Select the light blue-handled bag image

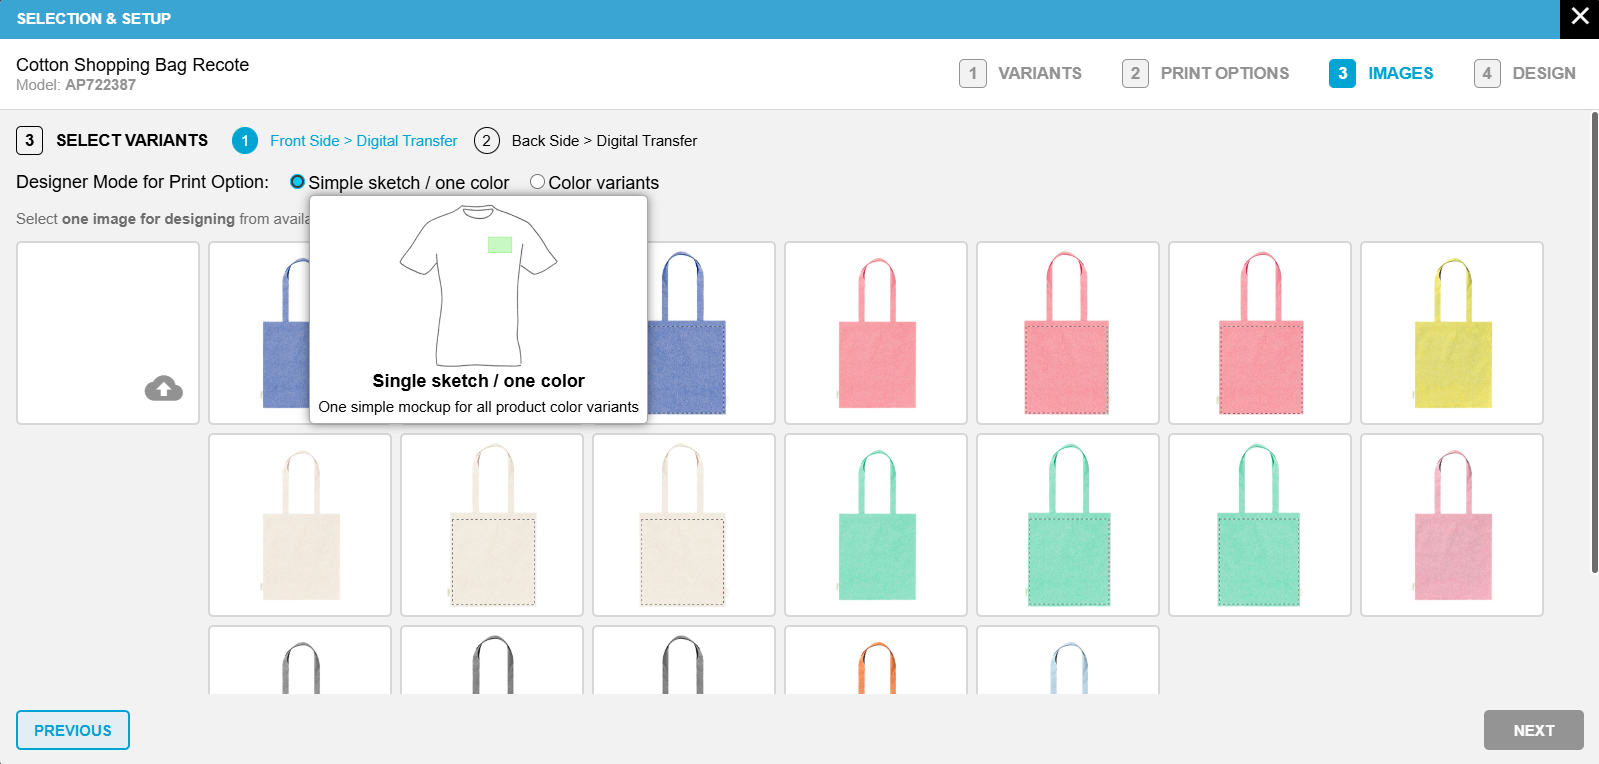1068,660
